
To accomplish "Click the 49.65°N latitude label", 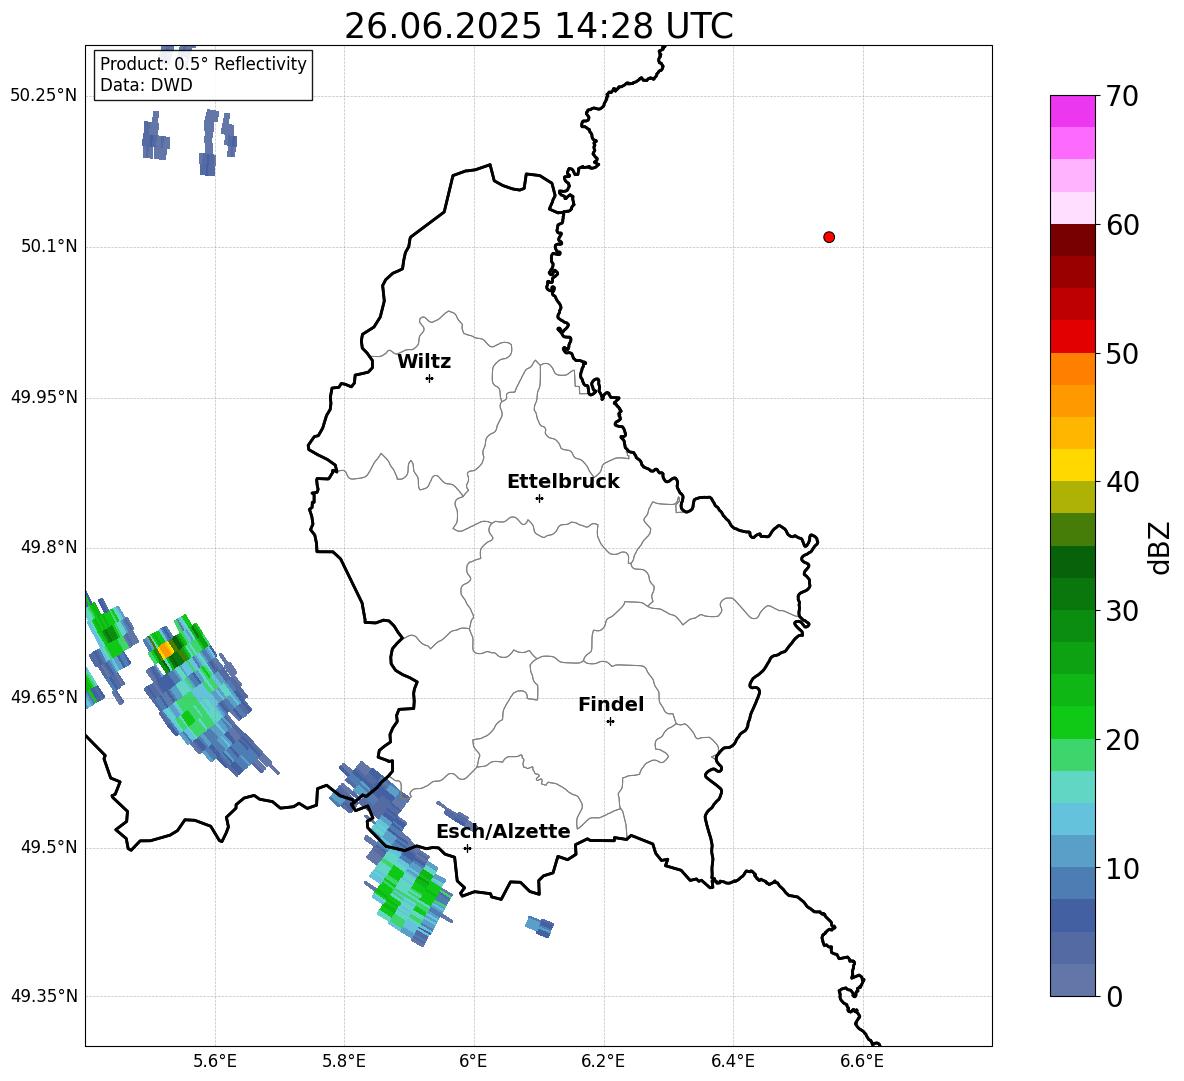I will pyautogui.click(x=44, y=696).
